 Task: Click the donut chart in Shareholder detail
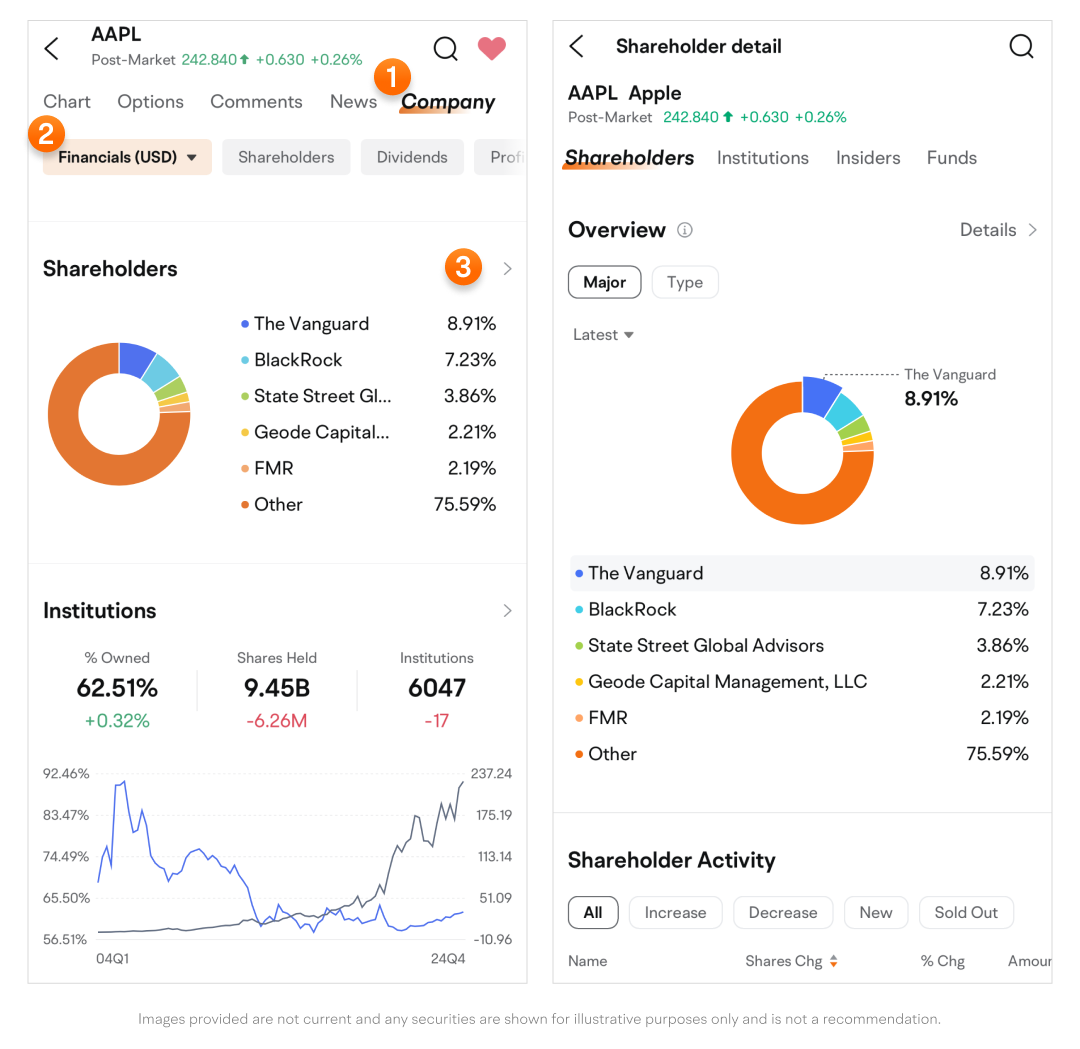click(802, 453)
